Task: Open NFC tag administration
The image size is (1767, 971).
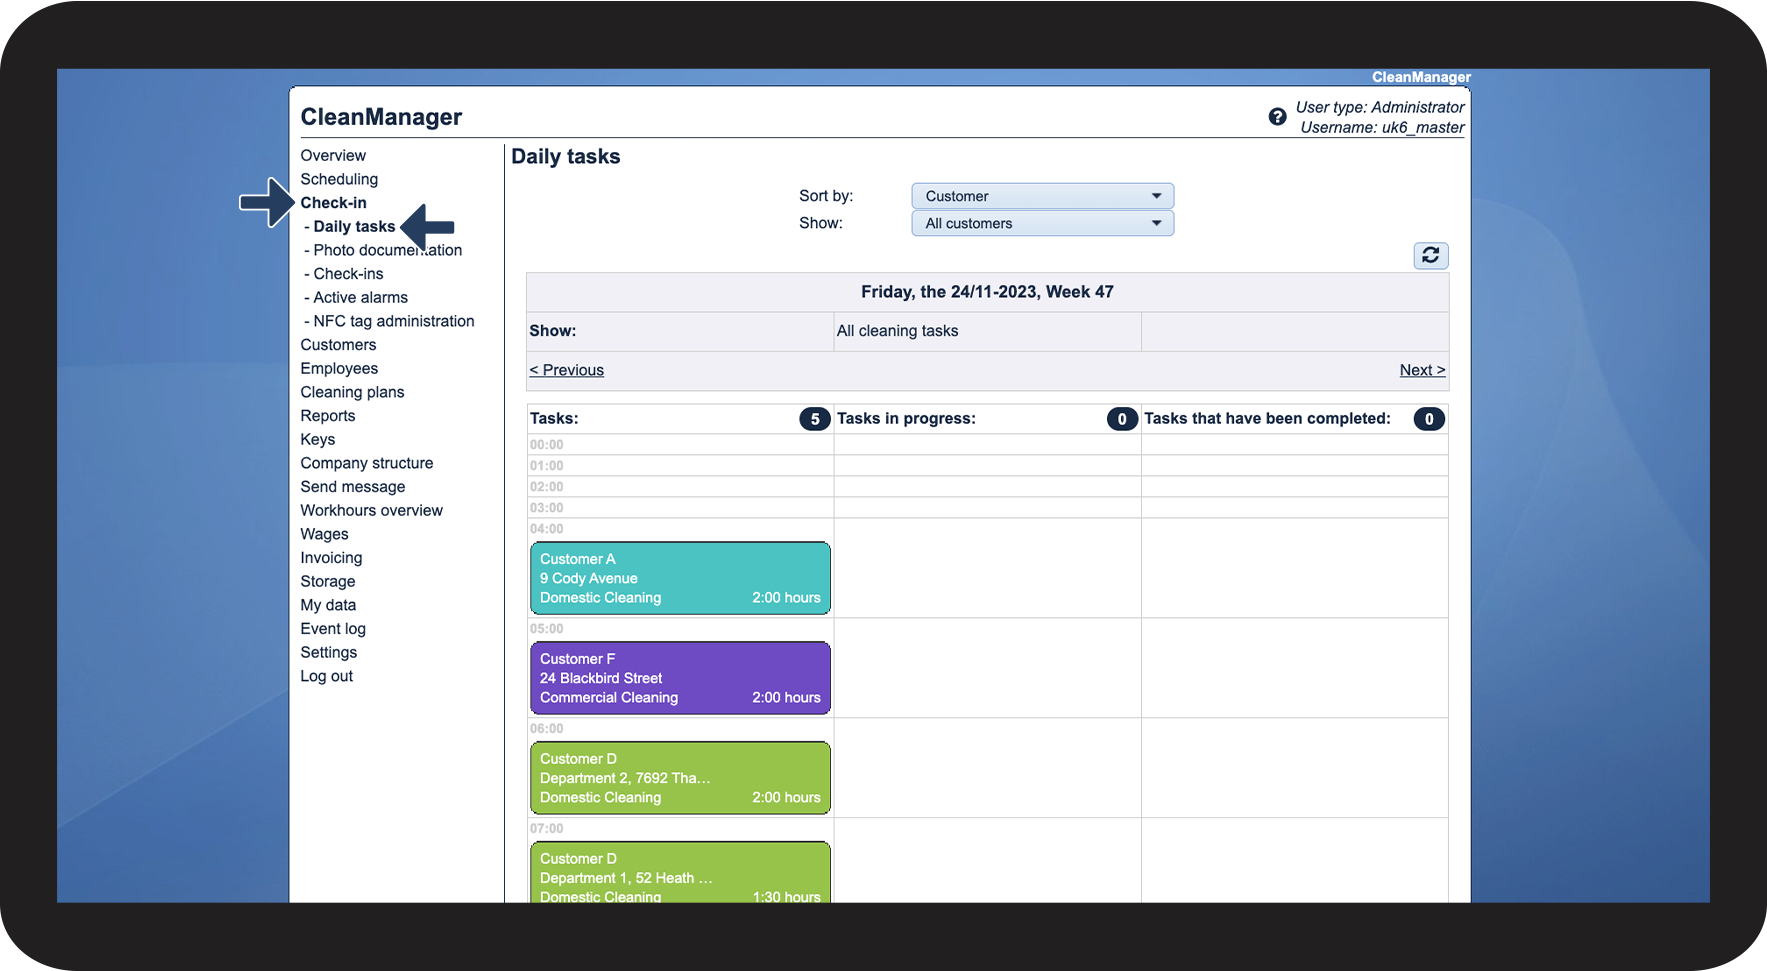Action: pyautogui.click(x=393, y=321)
